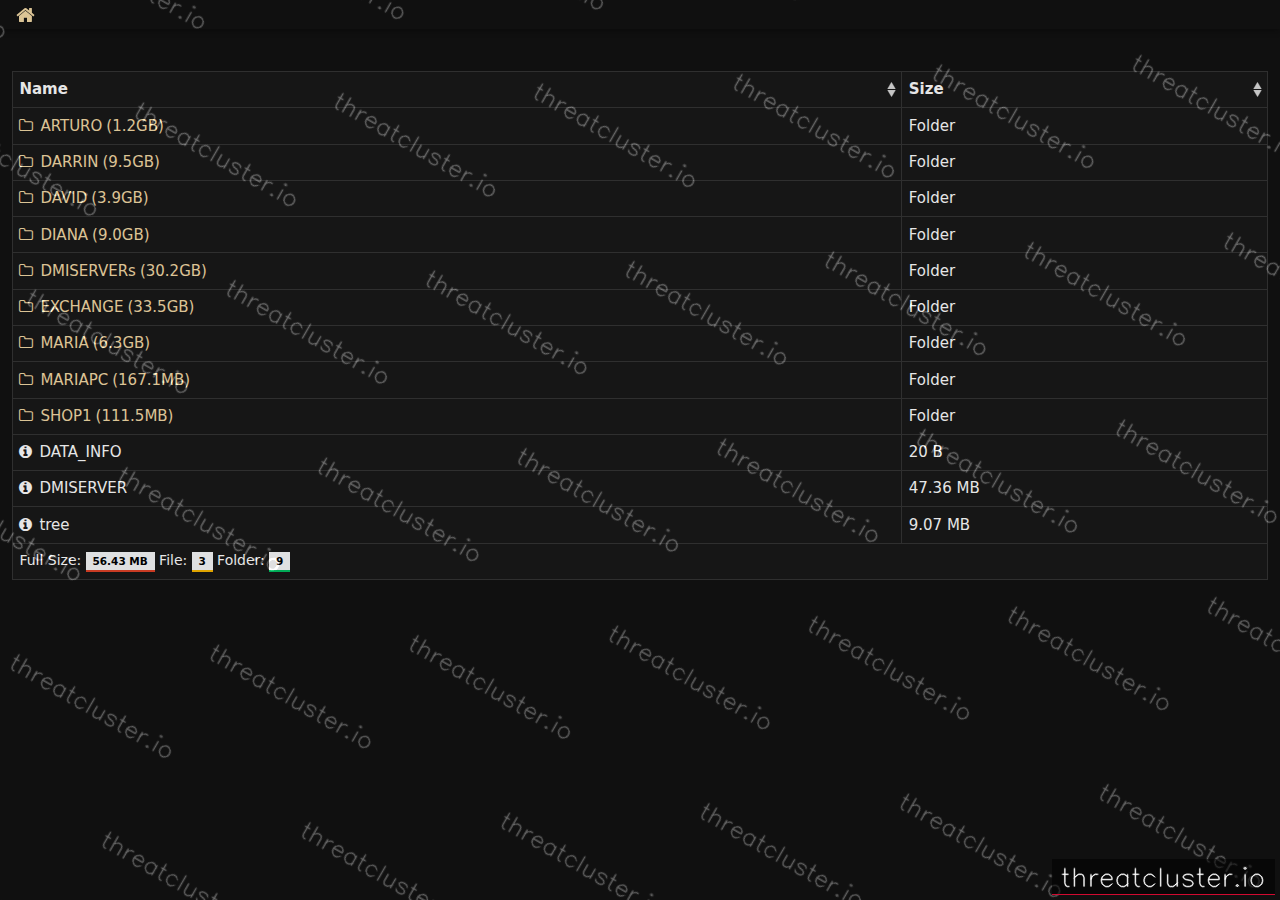The image size is (1280, 900).
Task: Click the 20 B size cell
Action: [x=1084, y=452]
